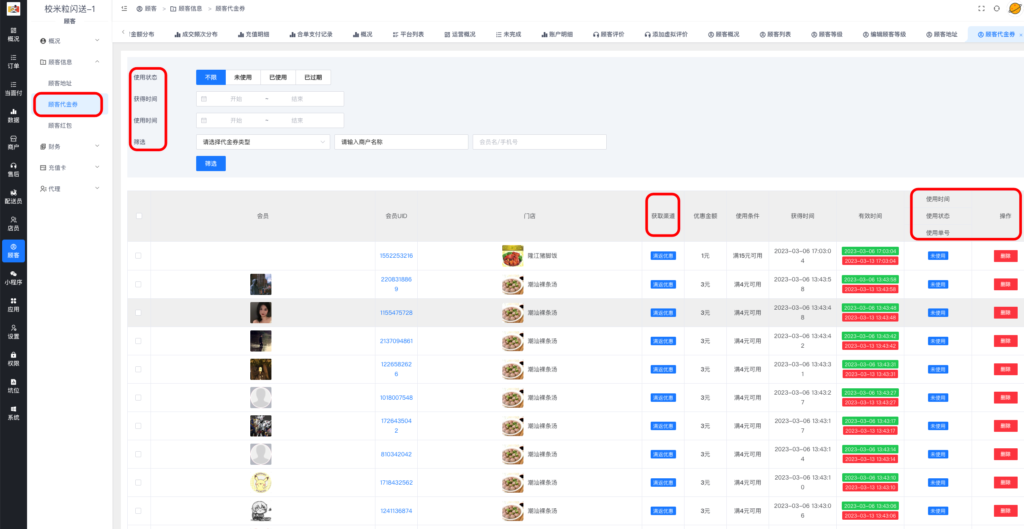Click the 请输入商户名称 input field
The width and height of the screenshot is (1024, 529).
pos(401,142)
